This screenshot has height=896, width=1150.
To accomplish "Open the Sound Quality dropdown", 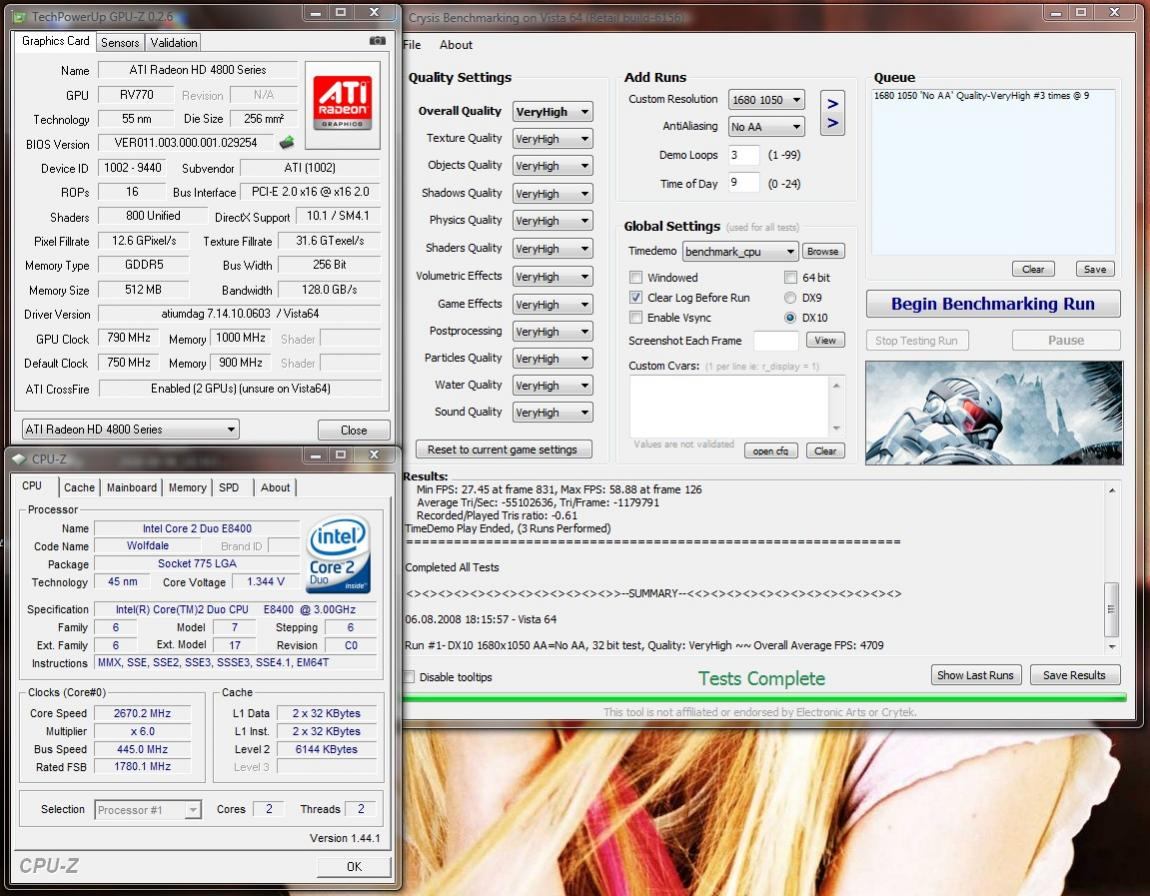I will (552, 413).
